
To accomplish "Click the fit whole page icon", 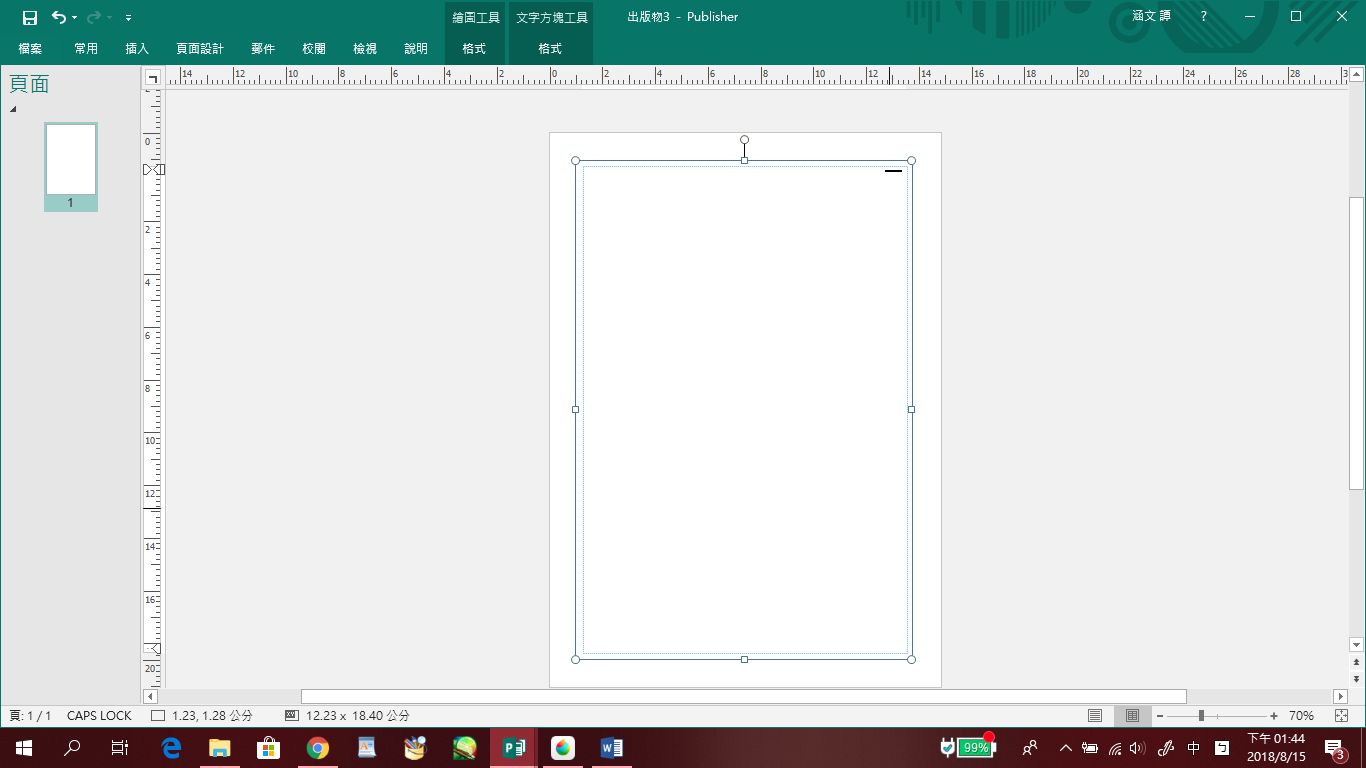I will click(1341, 716).
